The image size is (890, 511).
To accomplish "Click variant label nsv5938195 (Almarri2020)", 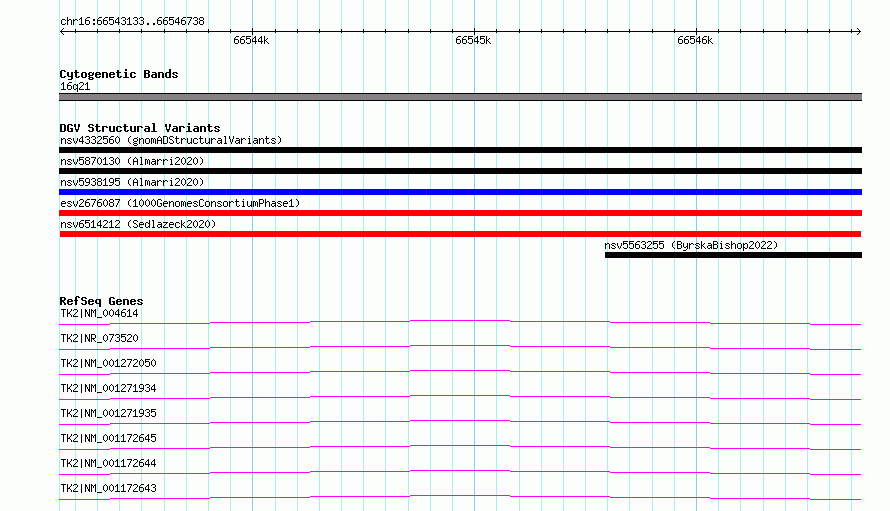I will (132, 182).
